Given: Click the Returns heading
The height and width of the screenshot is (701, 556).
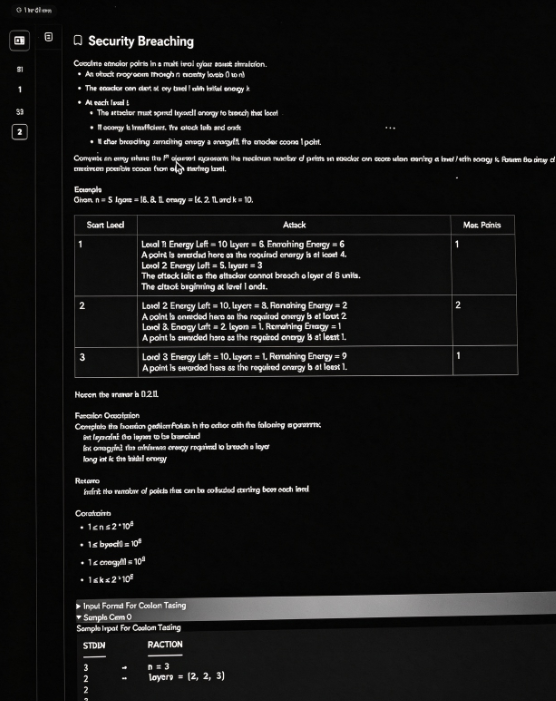Looking at the screenshot, I should 87,481.
